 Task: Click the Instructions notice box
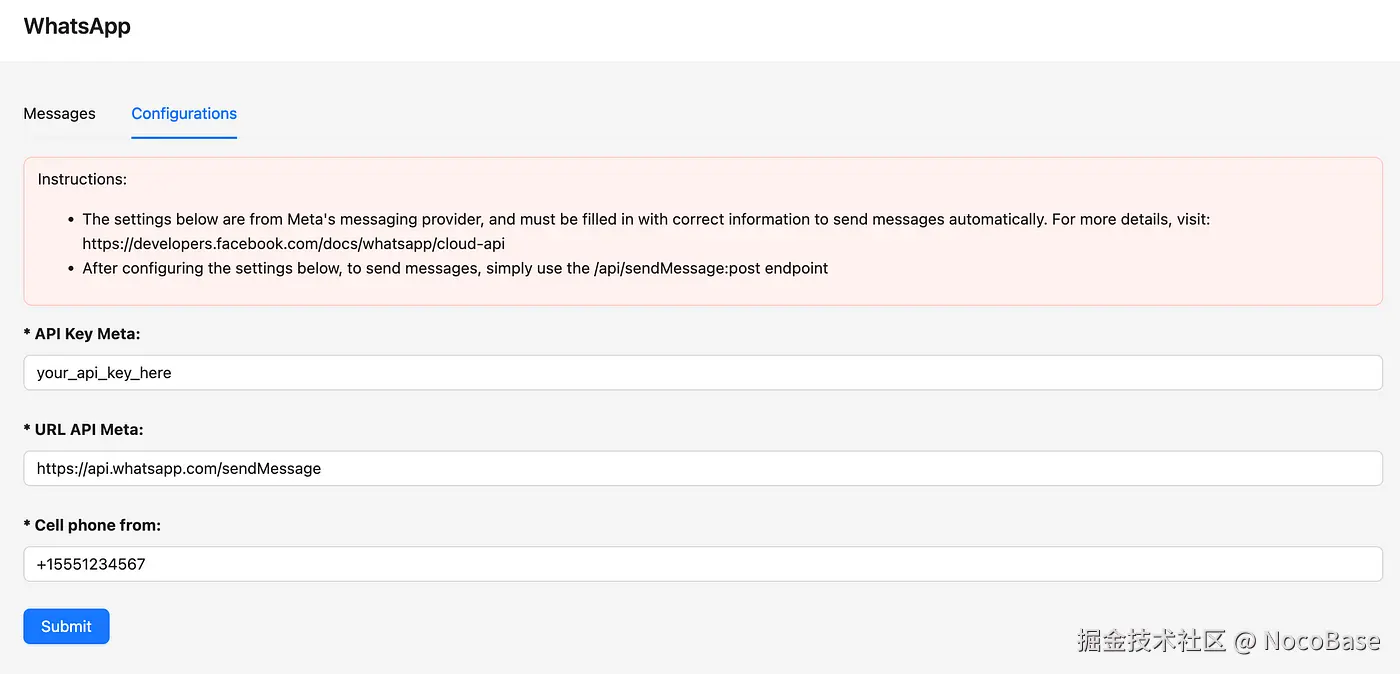(x=700, y=230)
